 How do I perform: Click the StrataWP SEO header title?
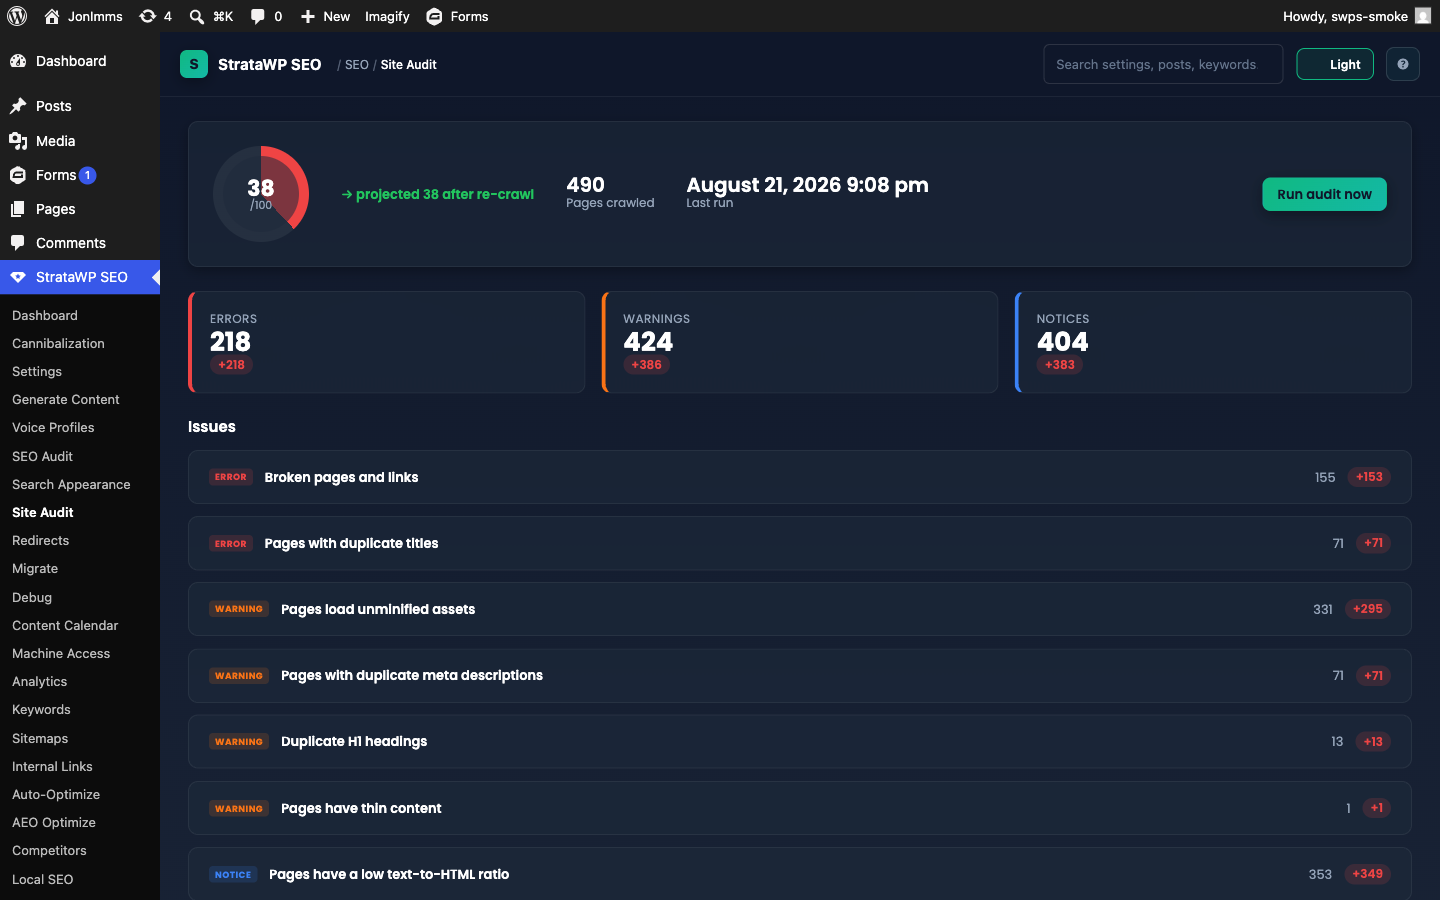click(x=269, y=64)
